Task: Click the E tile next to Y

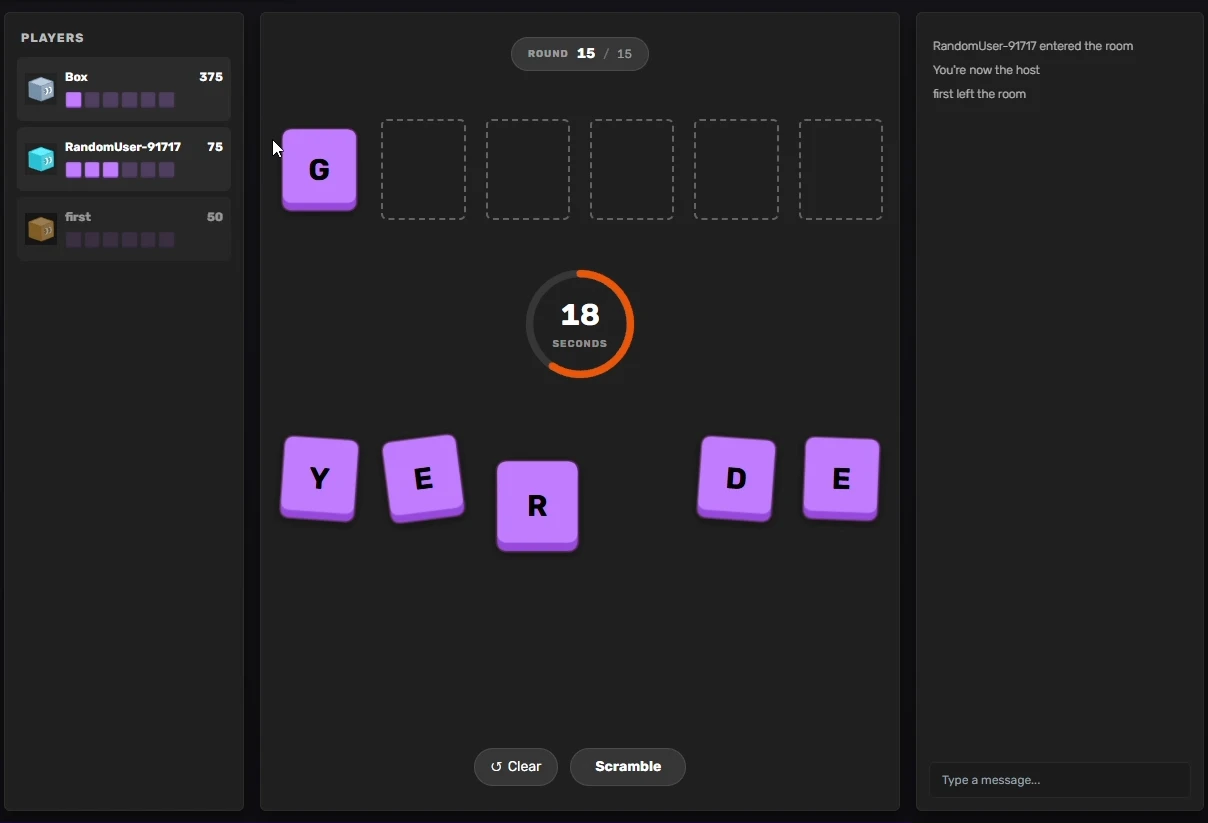Action: [423, 478]
